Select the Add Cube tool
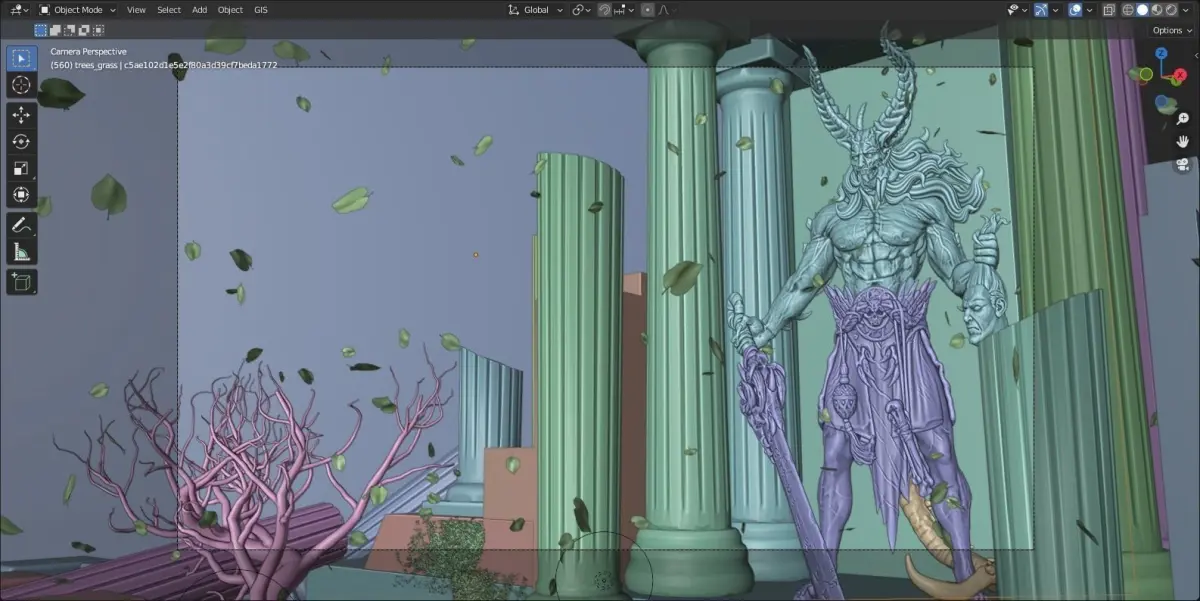The image size is (1200, 601). point(21,283)
